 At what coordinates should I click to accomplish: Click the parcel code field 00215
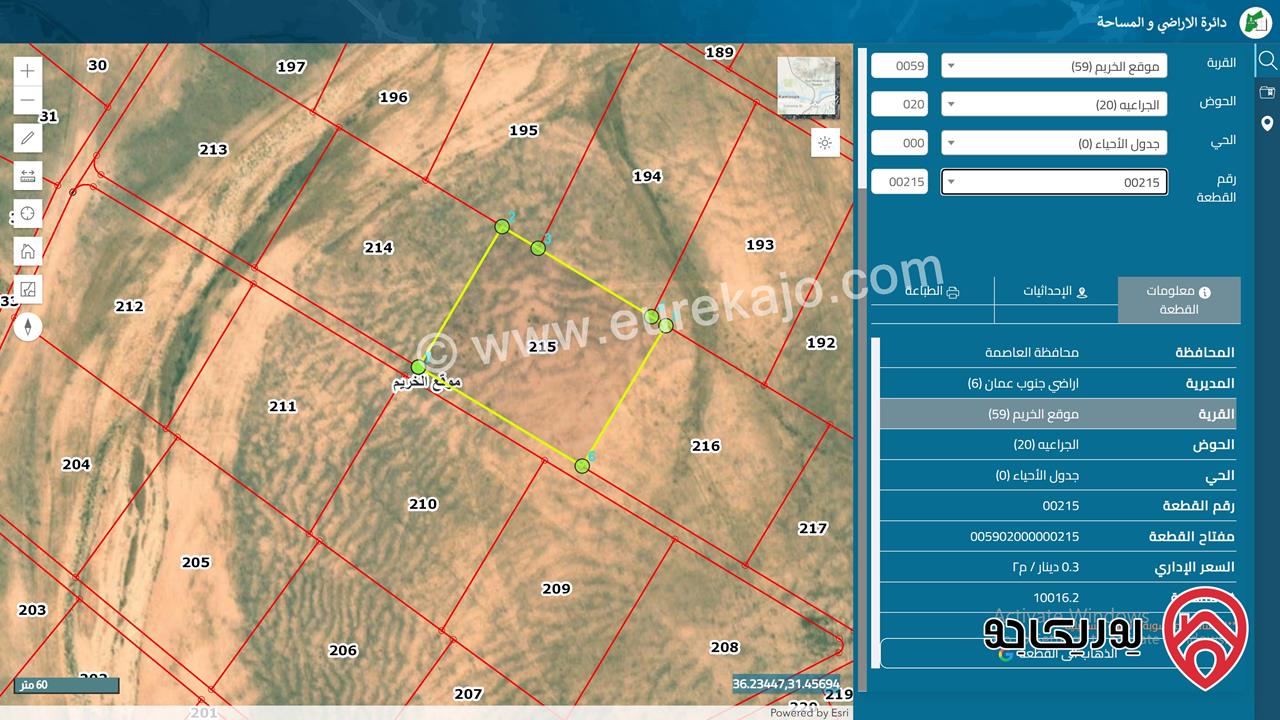(899, 182)
